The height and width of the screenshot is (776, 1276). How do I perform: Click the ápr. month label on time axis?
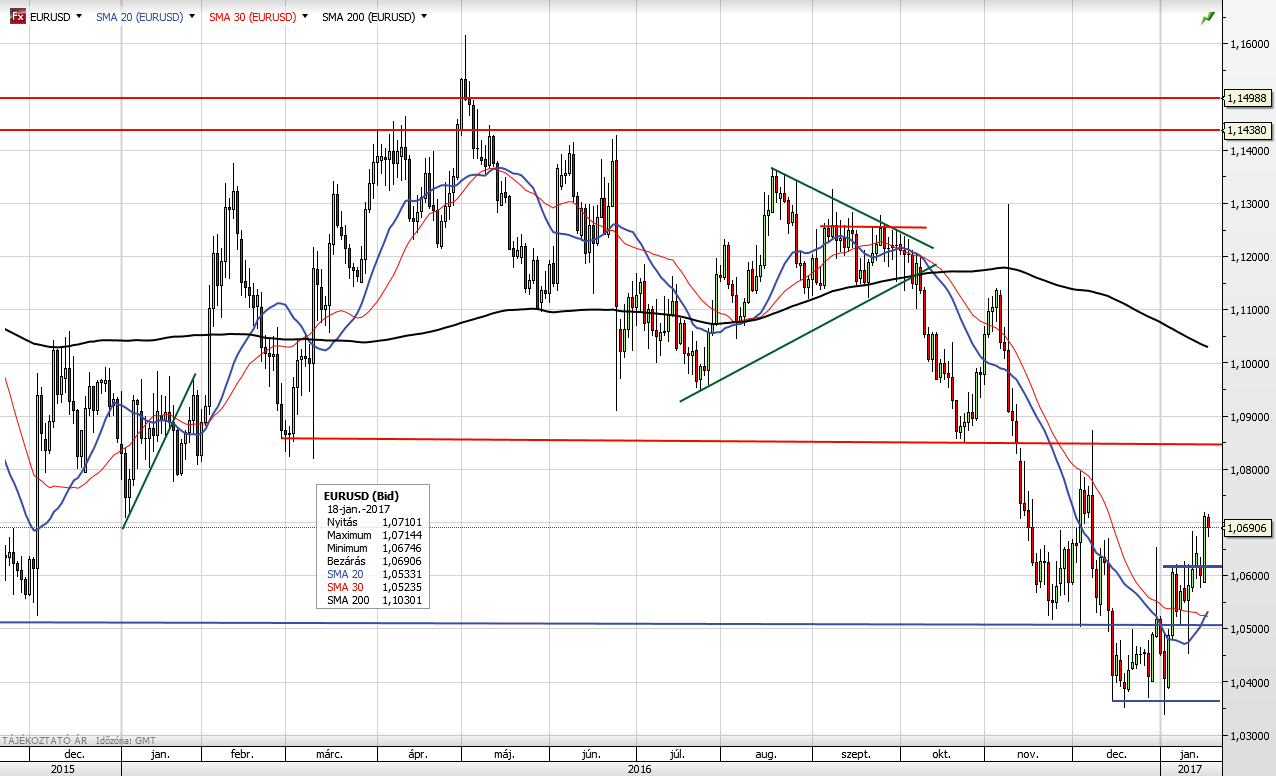(419, 754)
